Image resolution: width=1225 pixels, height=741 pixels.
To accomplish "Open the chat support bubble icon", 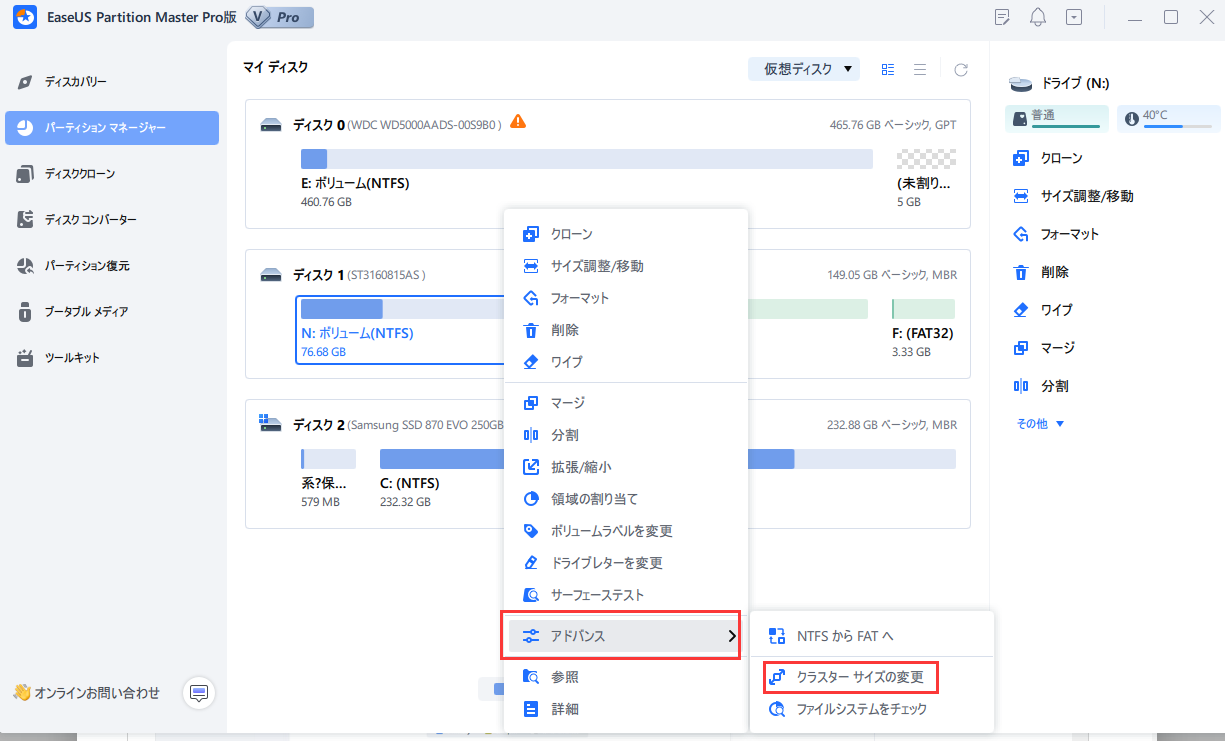I will pyautogui.click(x=198, y=693).
